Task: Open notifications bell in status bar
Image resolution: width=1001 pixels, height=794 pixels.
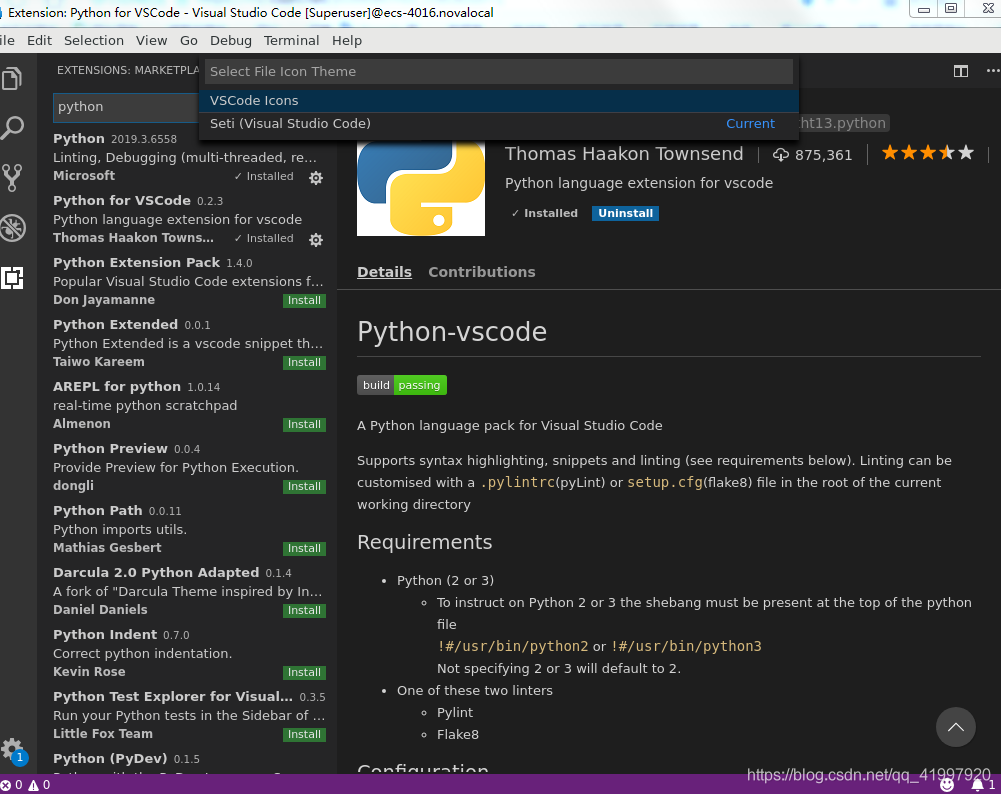Action: pos(983,784)
